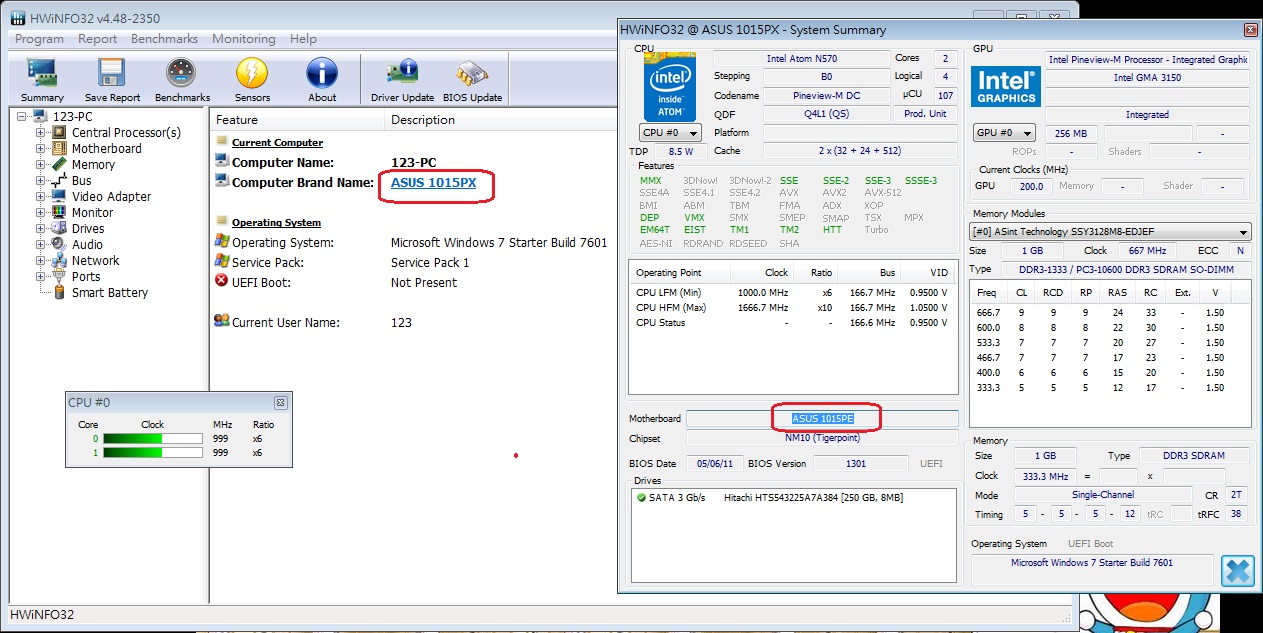Open the Monitoring menu

[x=243, y=39]
